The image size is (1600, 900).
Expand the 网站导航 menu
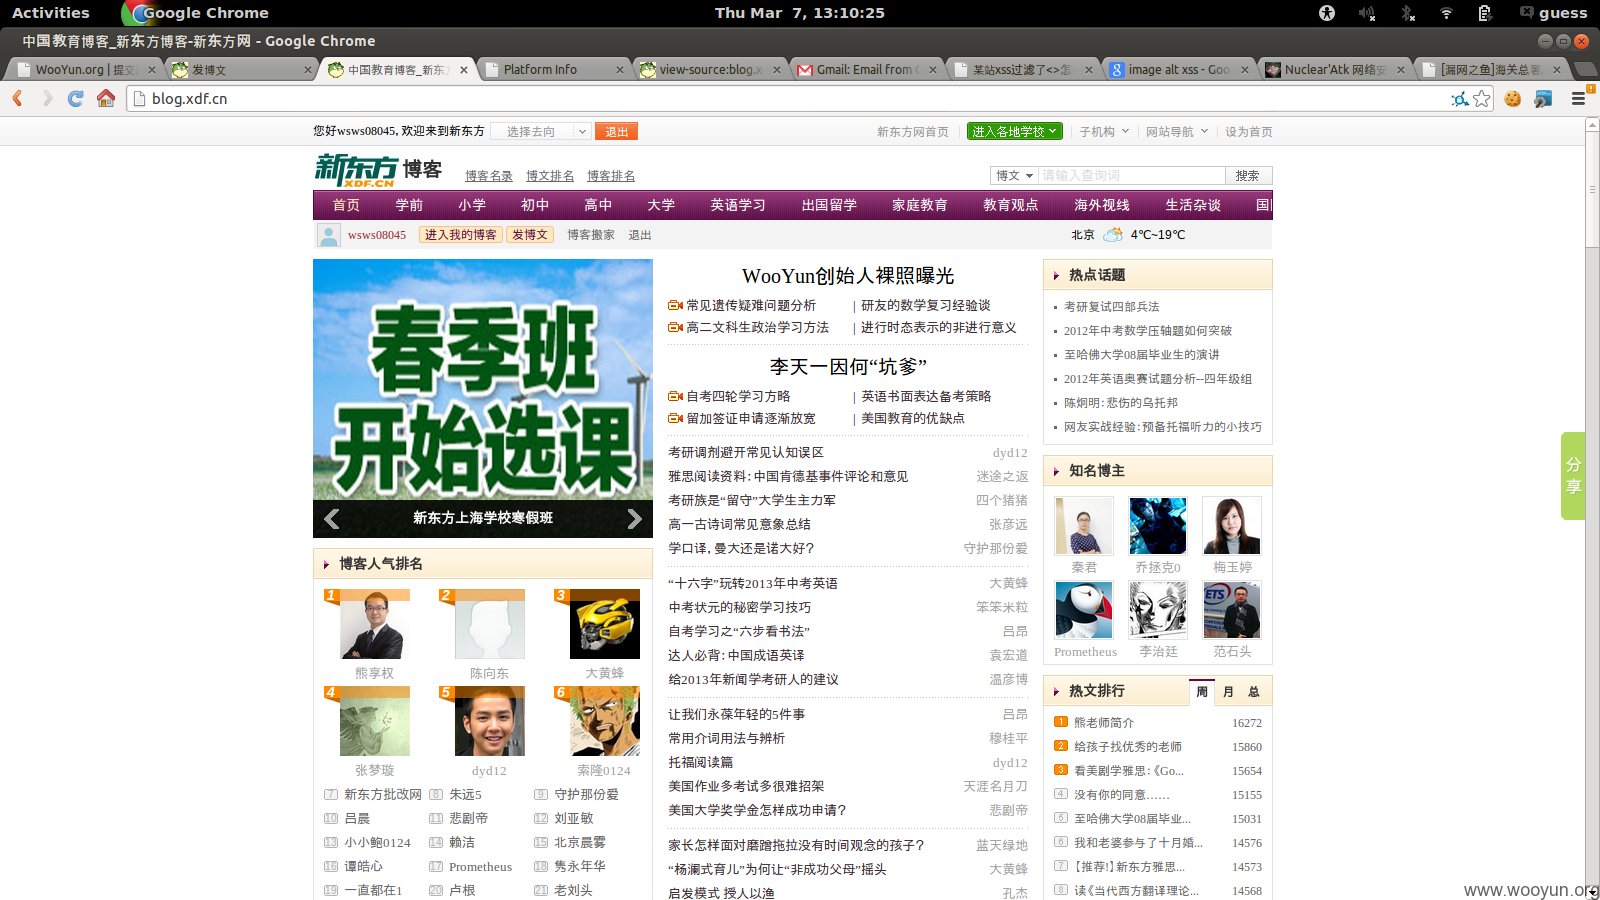pos(1177,132)
